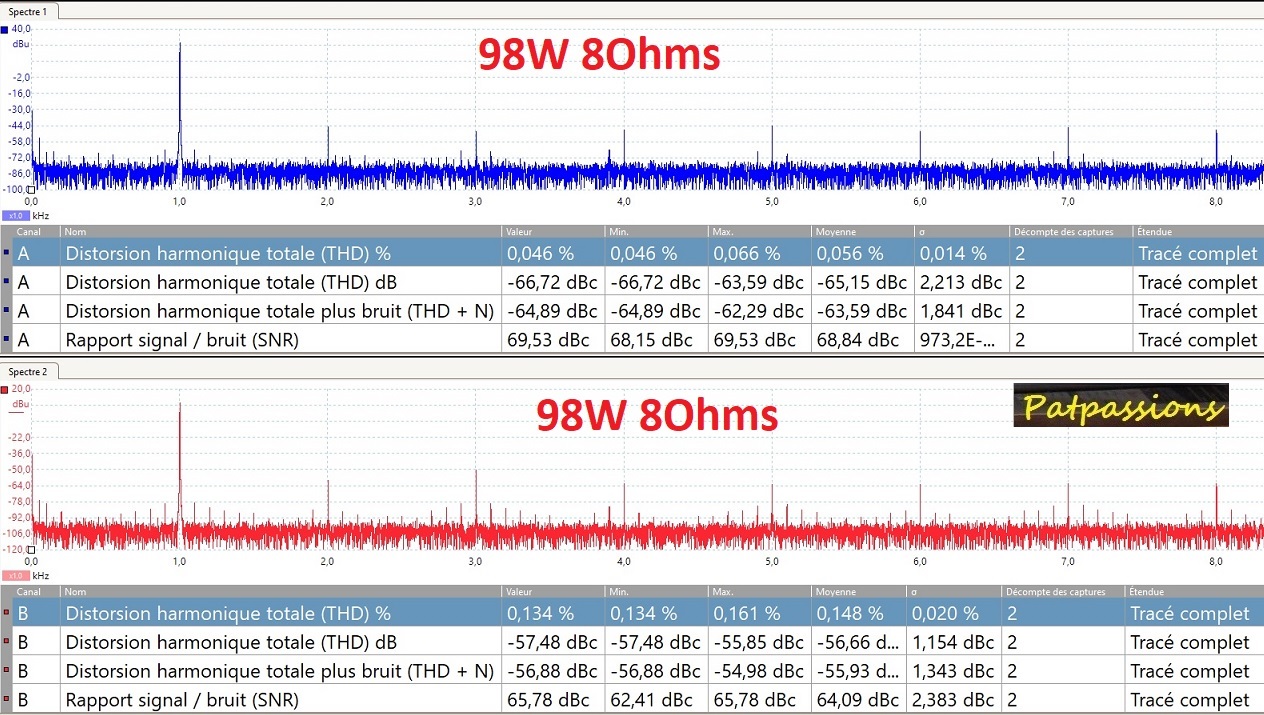Screen dimensions: 1264x715
Task: Select channel A SNR measurement row
Action: [280, 340]
